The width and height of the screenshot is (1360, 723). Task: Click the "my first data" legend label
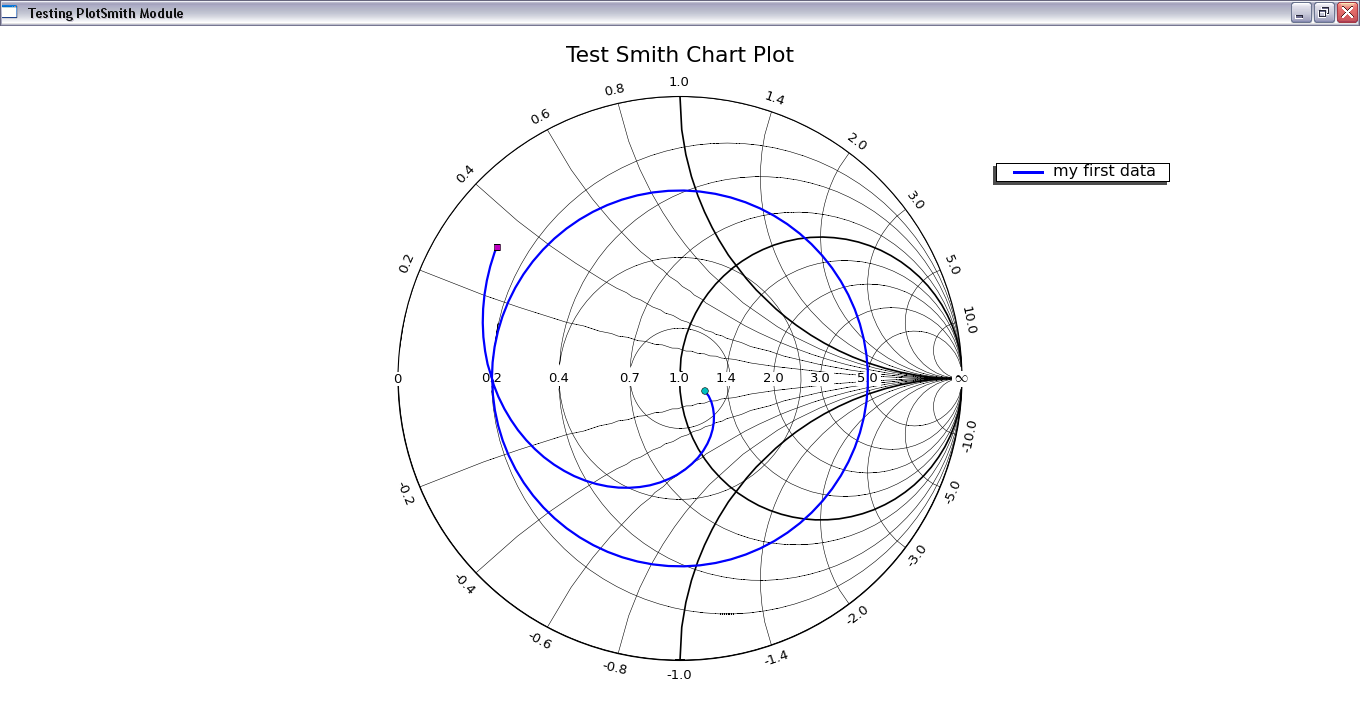coord(1104,171)
